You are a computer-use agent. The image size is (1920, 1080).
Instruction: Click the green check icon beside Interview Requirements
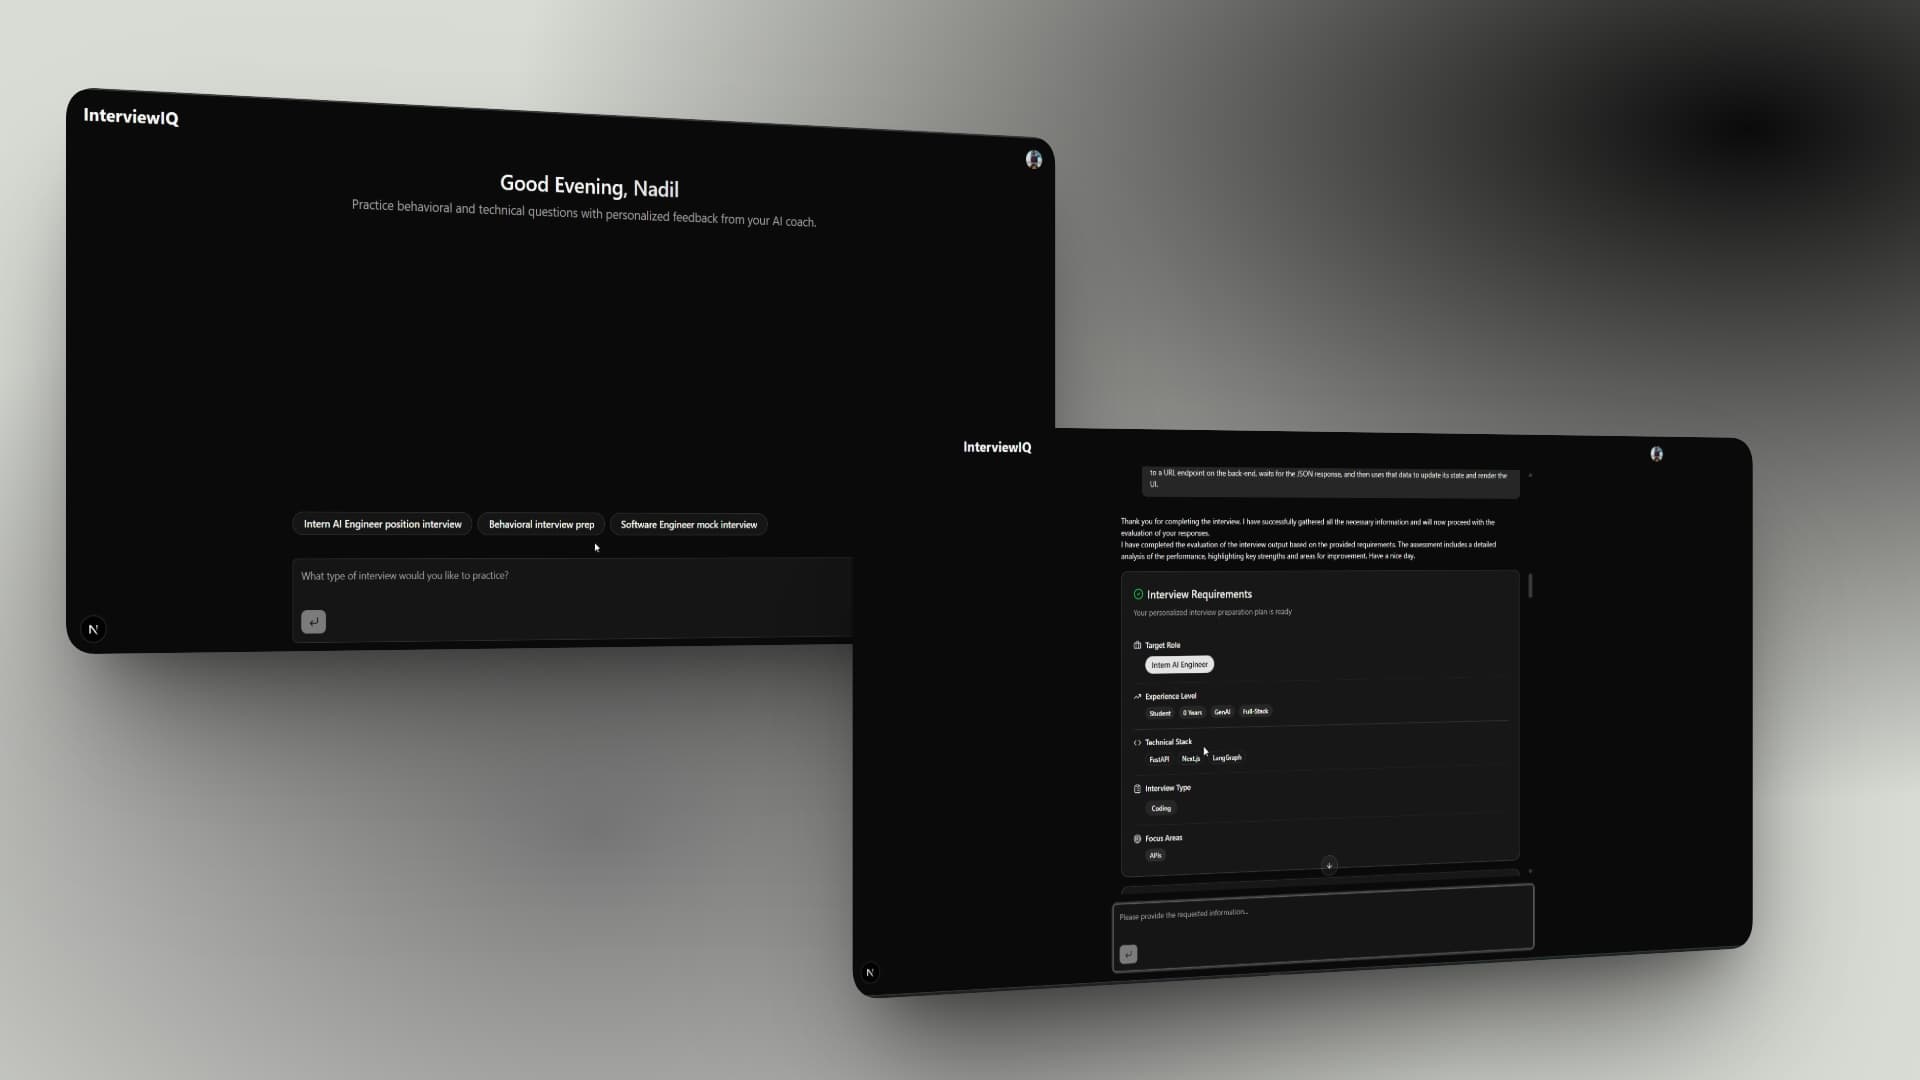click(x=1138, y=594)
